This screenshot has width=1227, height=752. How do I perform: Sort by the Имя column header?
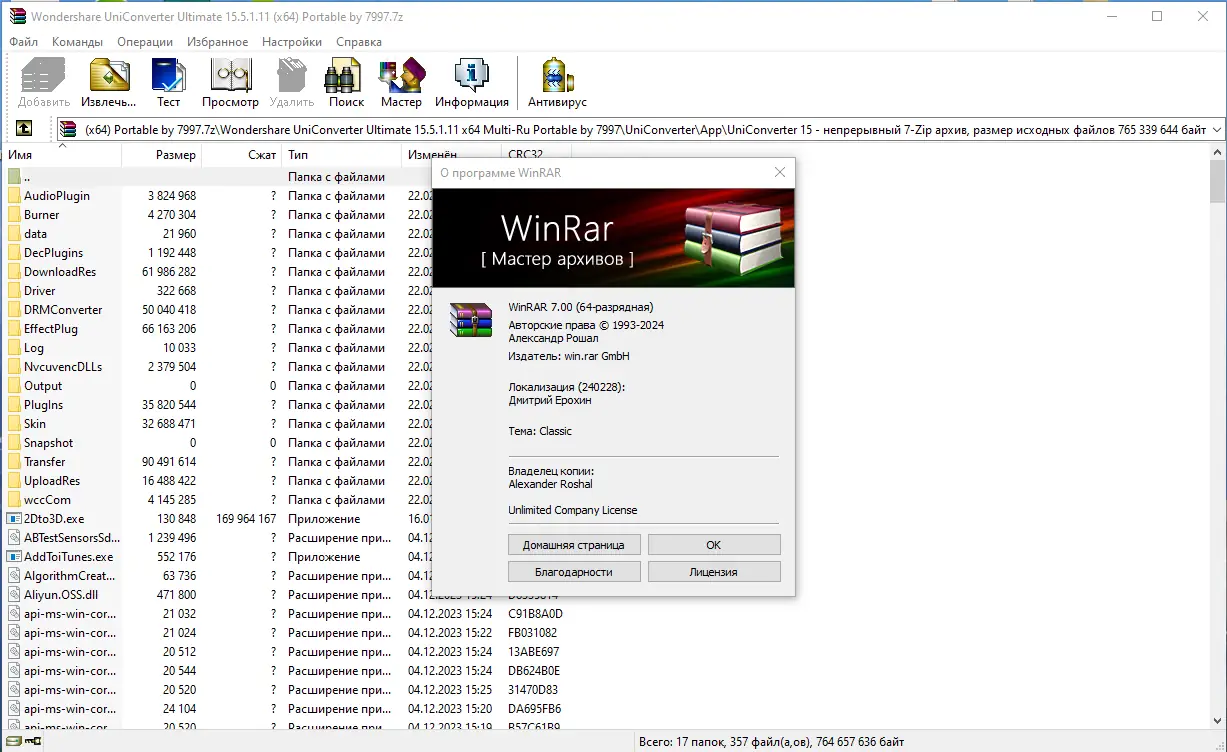coord(63,155)
